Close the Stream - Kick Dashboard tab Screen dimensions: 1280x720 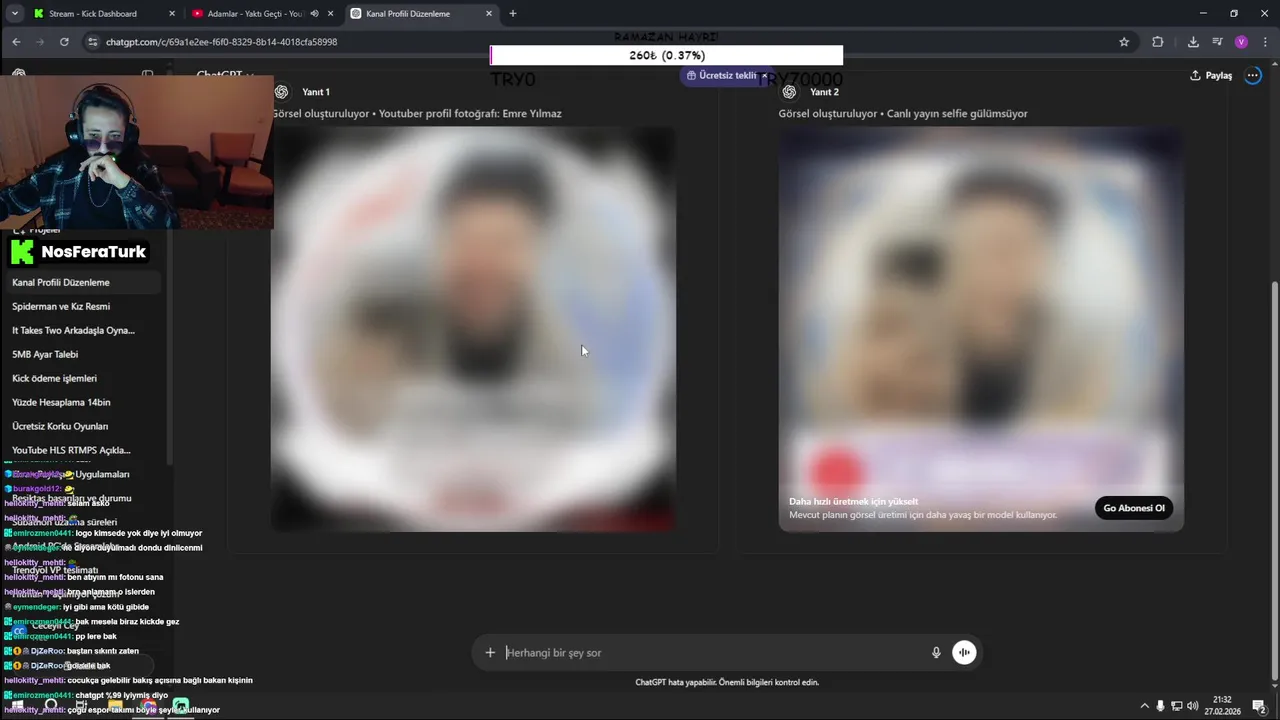tap(172, 13)
